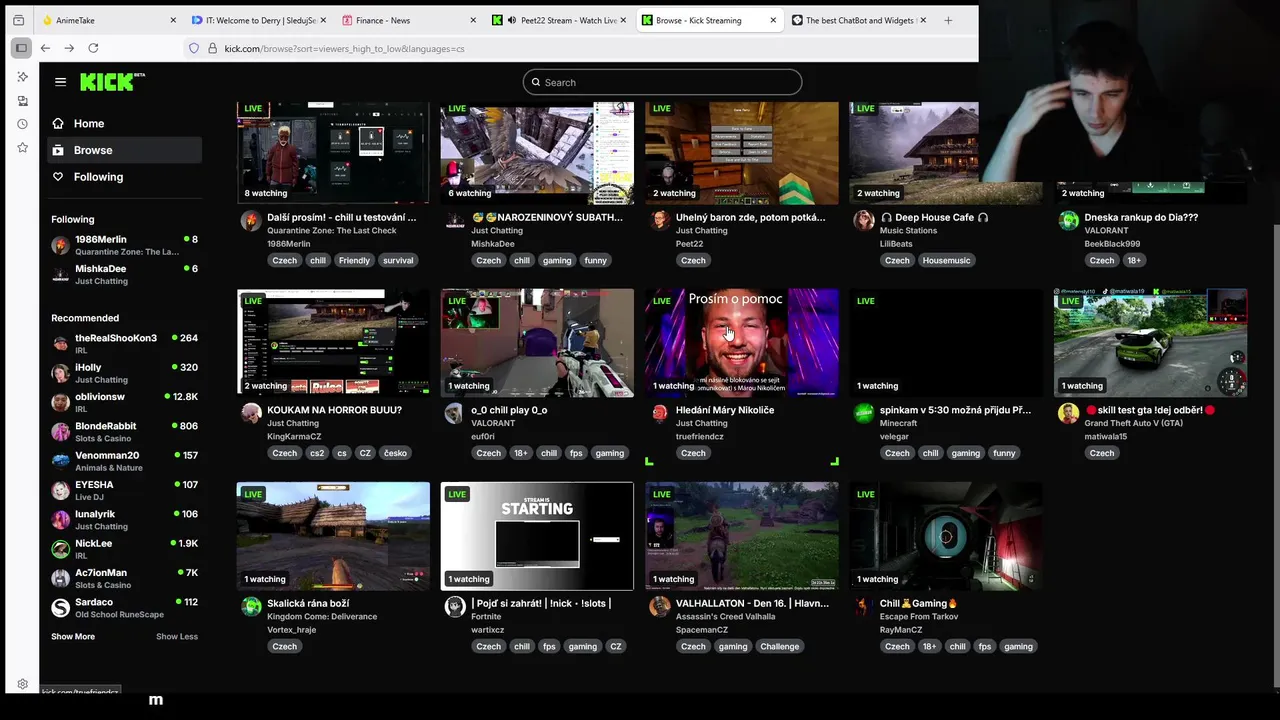Open recommended channel iHolly
The width and height of the screenshot is (1280, 720).
[x=124, y=373]
